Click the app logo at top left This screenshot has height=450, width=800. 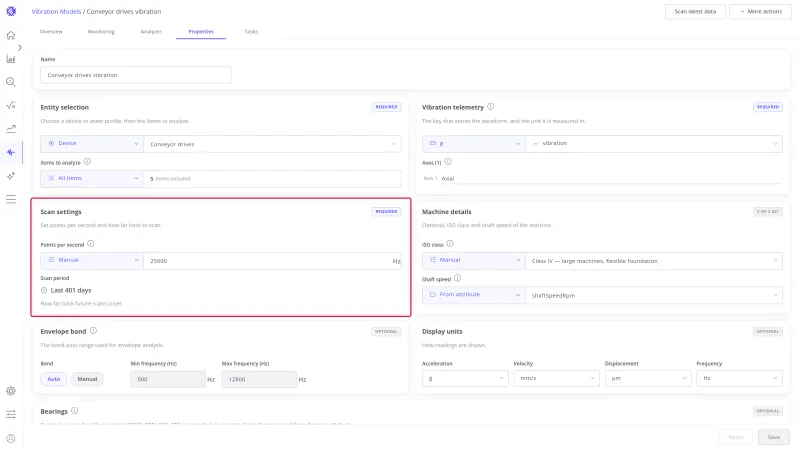[11, 11]
